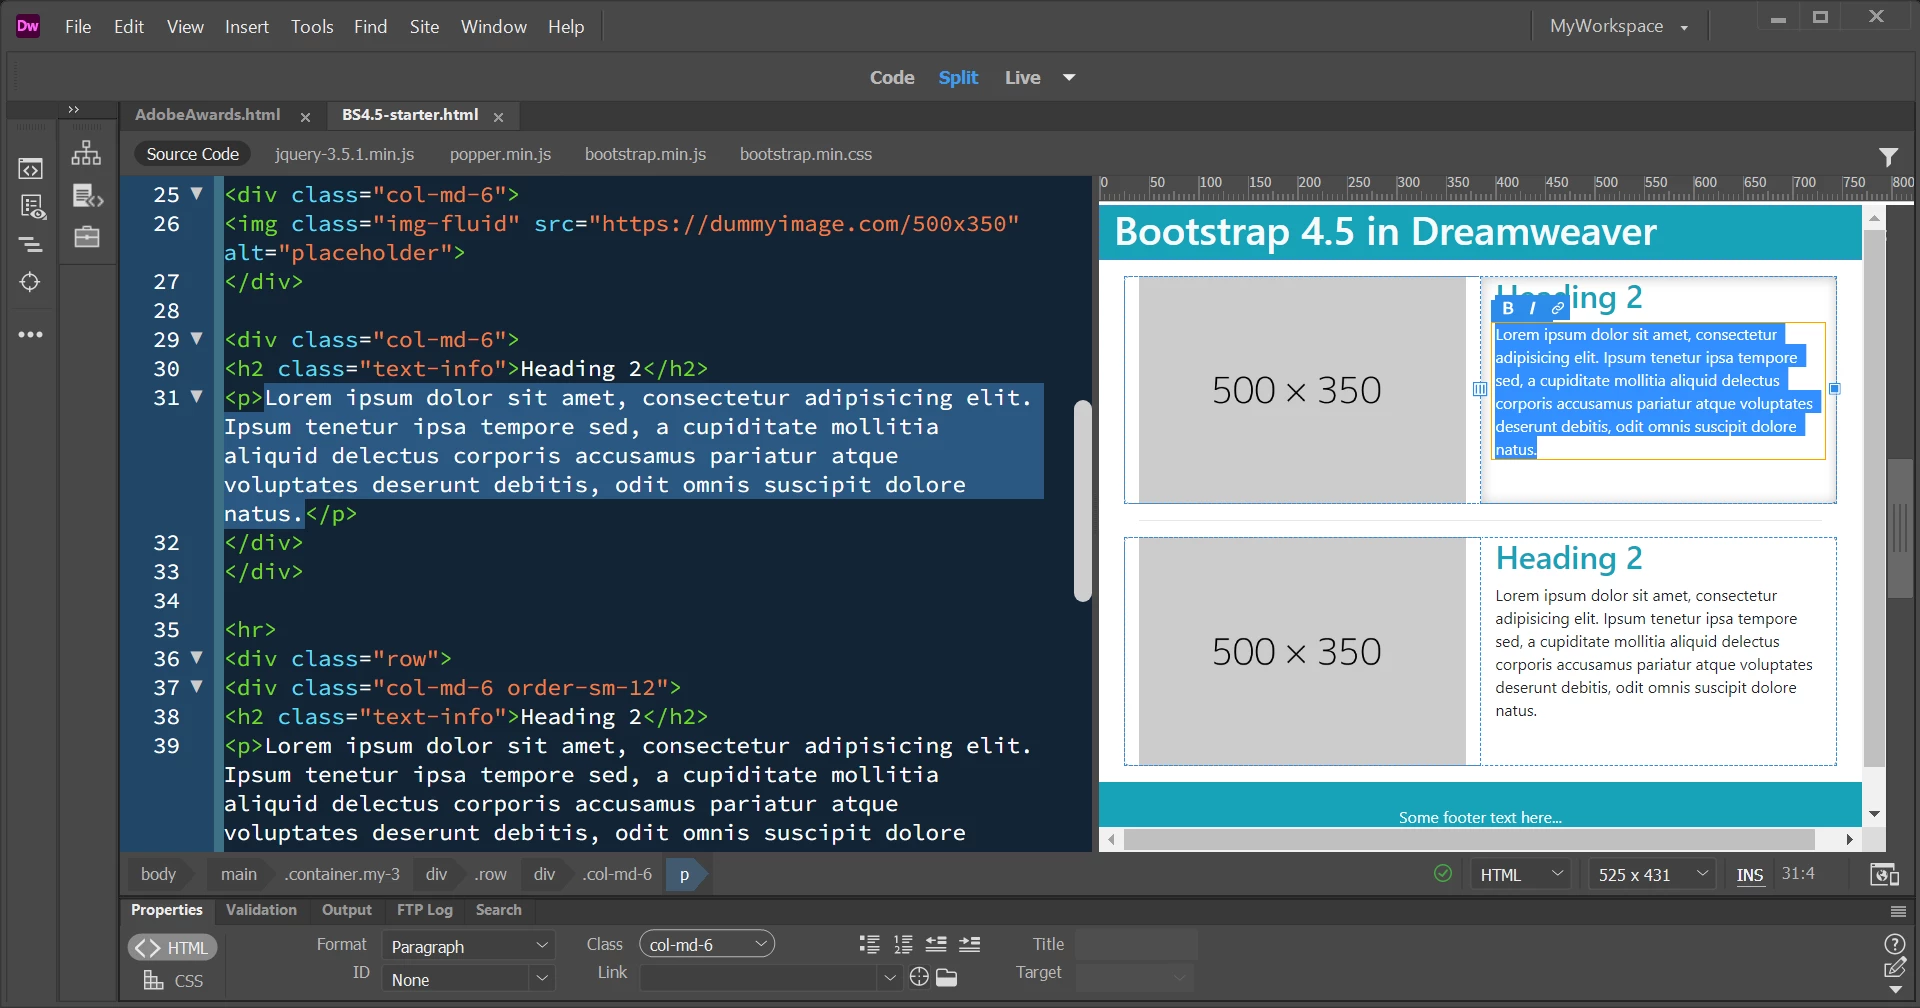Open the snippets panel icon with arrow
The width and height of the screenshot is (1920, 1008).
pos(88,196)
